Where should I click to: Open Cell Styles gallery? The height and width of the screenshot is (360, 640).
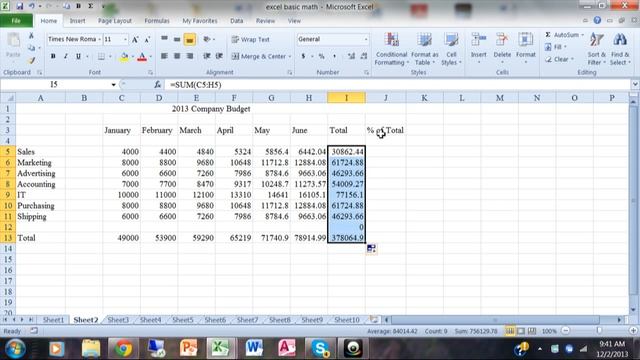451,49
